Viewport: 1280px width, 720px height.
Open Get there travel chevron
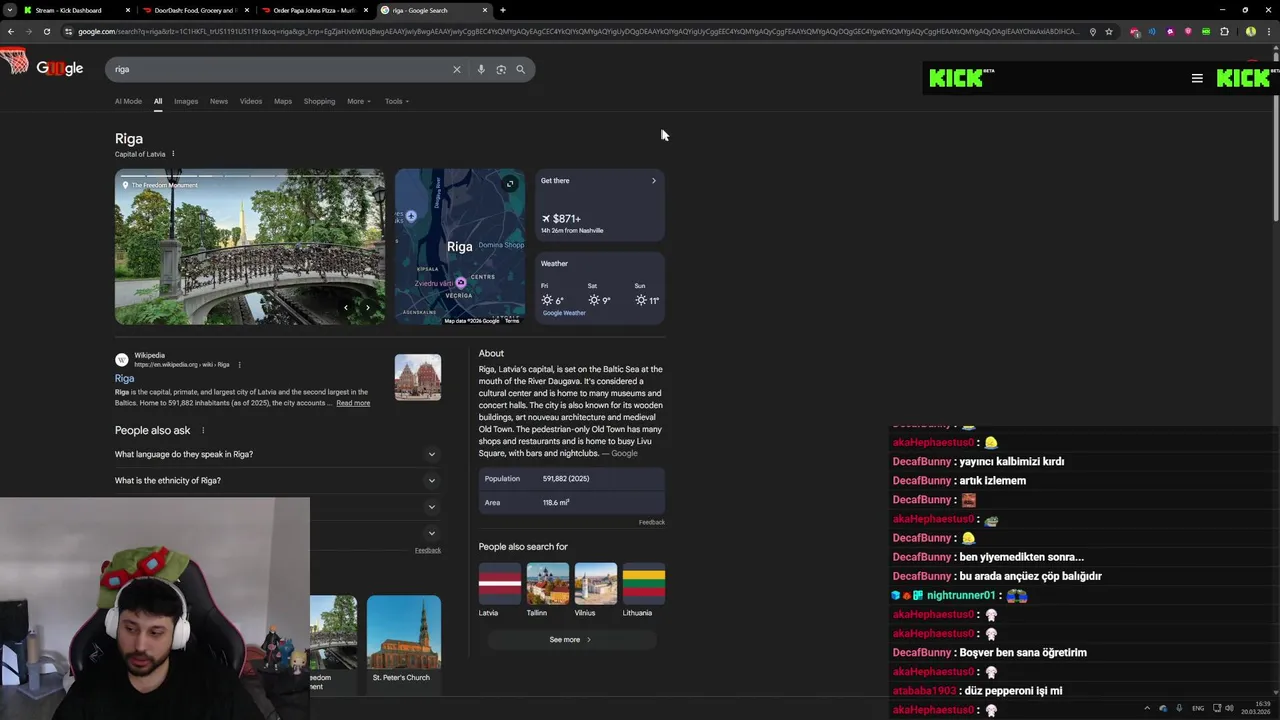[x=654, y=181]
